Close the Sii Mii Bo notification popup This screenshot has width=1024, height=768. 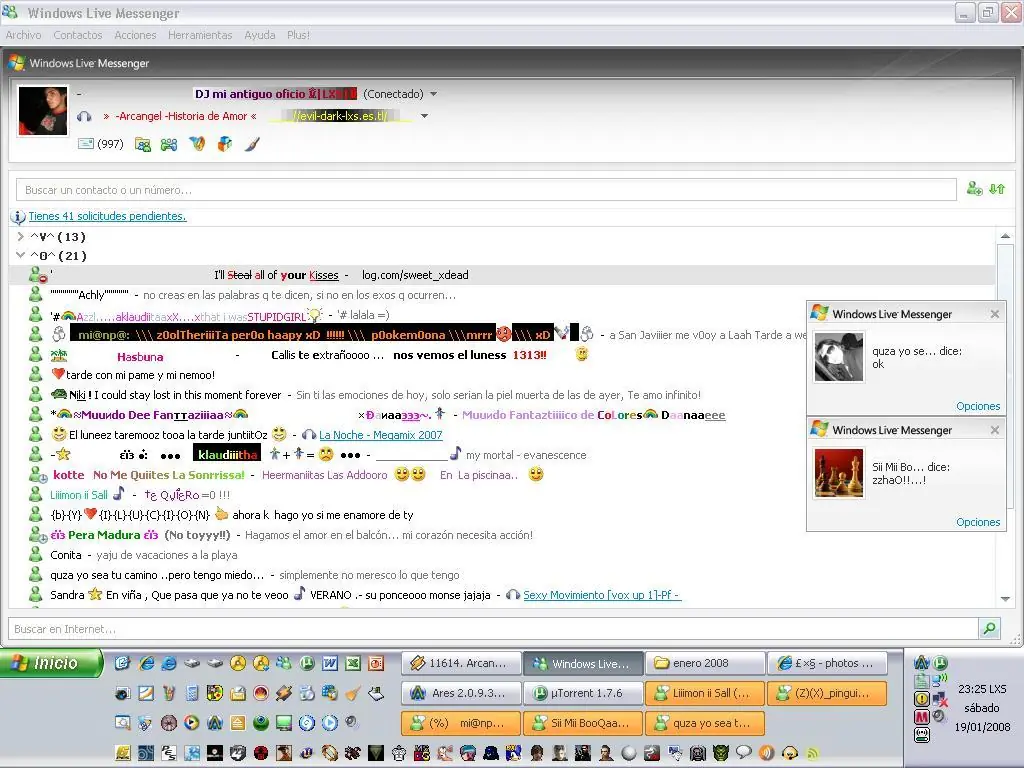[x=995, y=430]
